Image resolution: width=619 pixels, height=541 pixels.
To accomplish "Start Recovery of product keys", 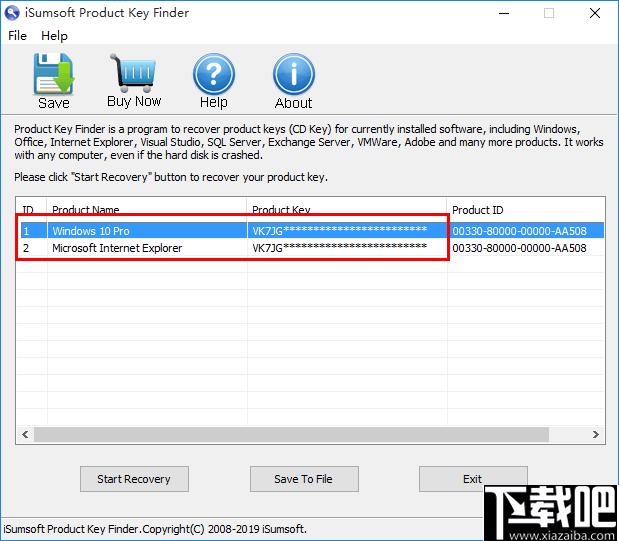I will 134,479.
